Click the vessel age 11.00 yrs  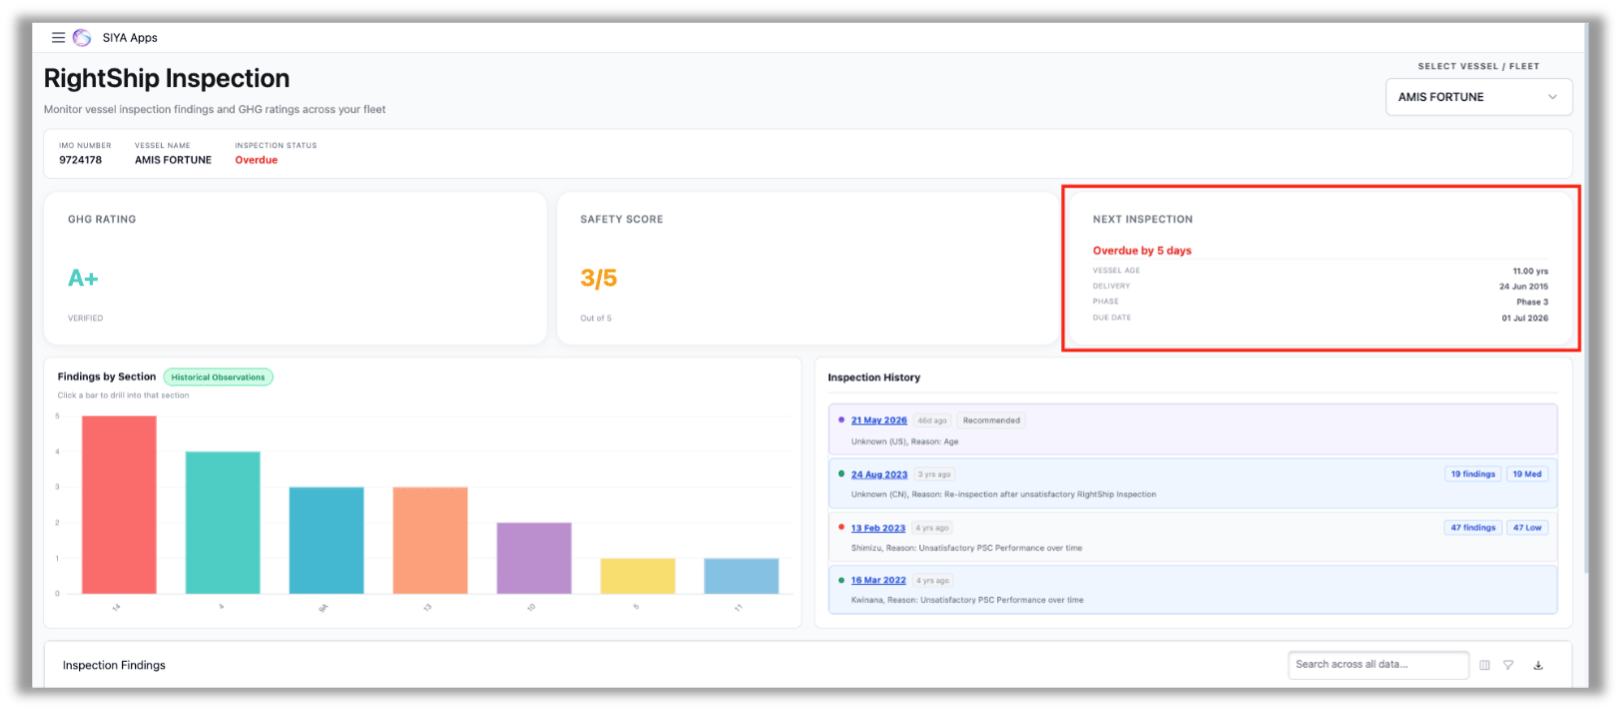coord(1530,271)
